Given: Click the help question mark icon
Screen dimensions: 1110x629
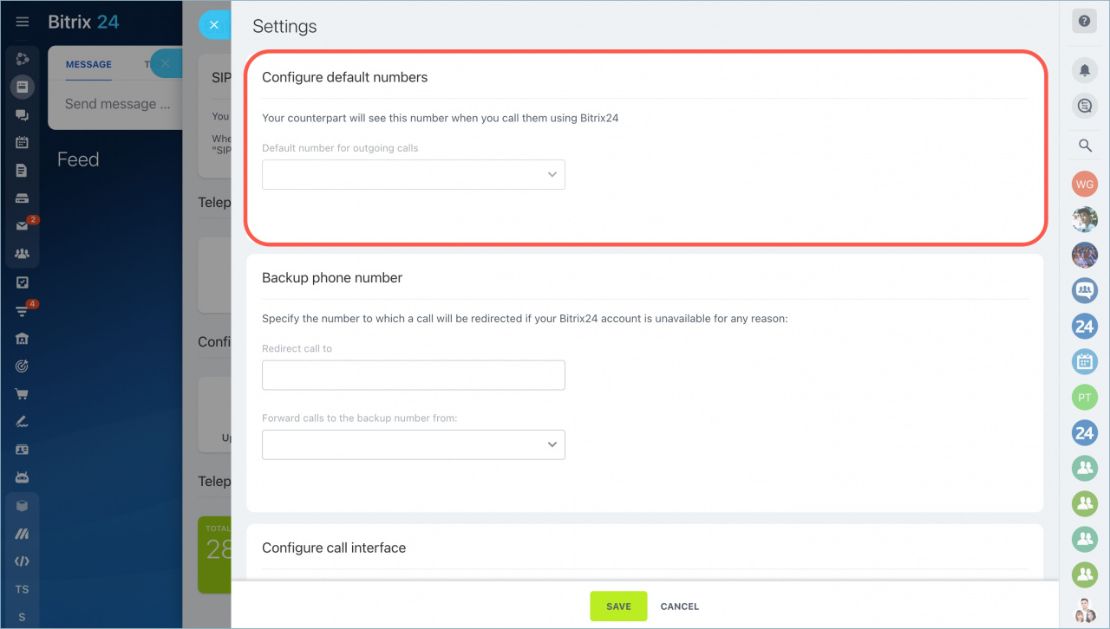Looking at the screenshot, I should coord(1084,21).
